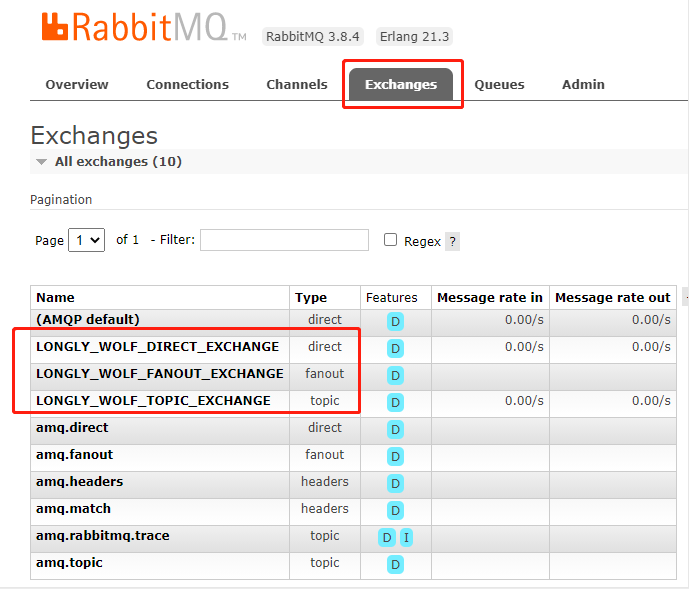Click the fanout type of LONGLY_WOLF_FANOUT_EXCHANGE
Screen dimensions: 689x589
pyautogui.click(x=325, y=374)
